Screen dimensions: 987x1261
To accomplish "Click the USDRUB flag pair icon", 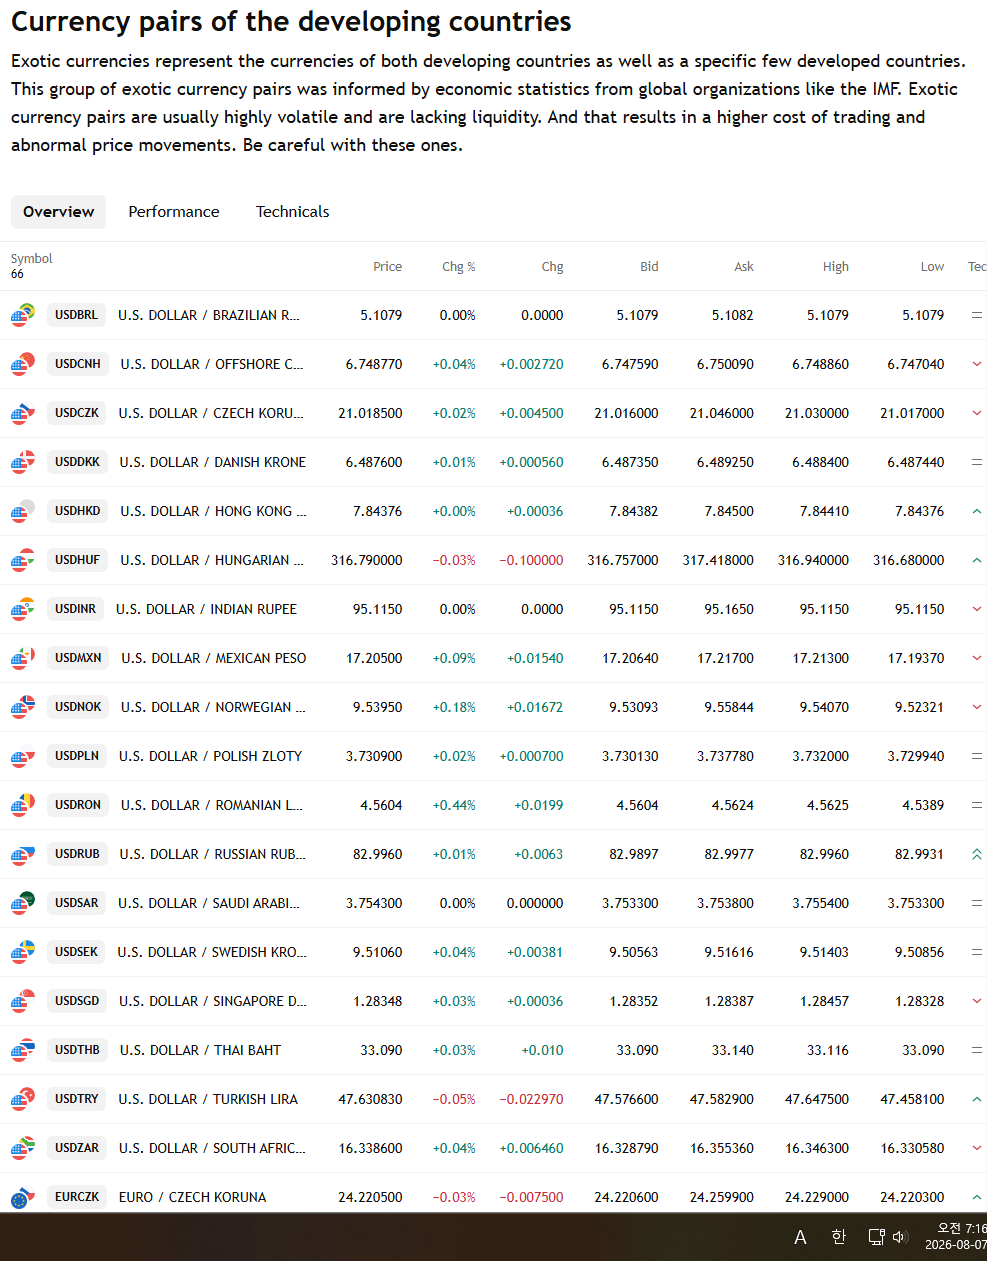I will pyautogui.click(x=23, y=854).
